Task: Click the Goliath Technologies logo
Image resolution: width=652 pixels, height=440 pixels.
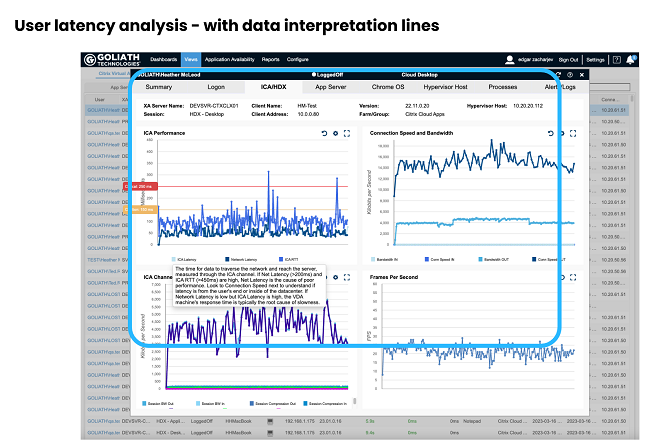Action: [112, 60]
